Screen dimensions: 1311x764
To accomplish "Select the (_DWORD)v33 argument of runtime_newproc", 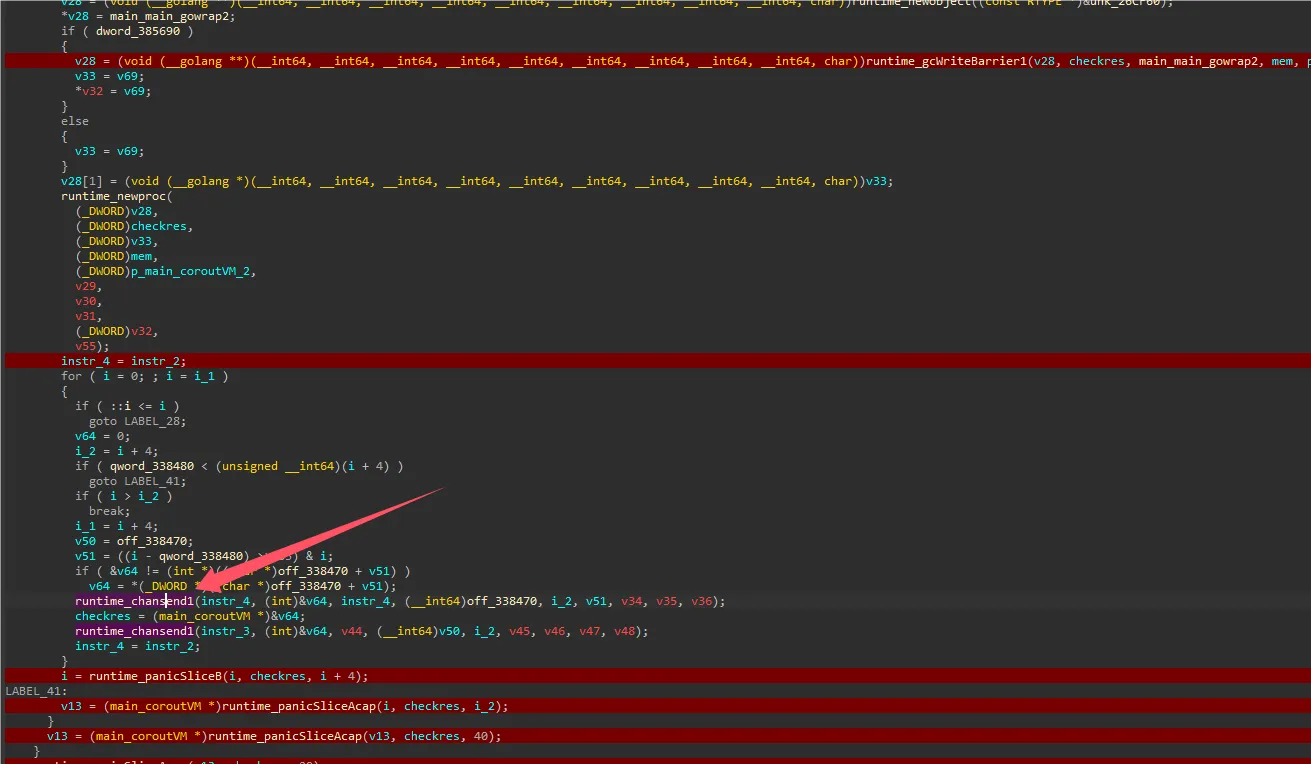I will [x=117, y=241].
